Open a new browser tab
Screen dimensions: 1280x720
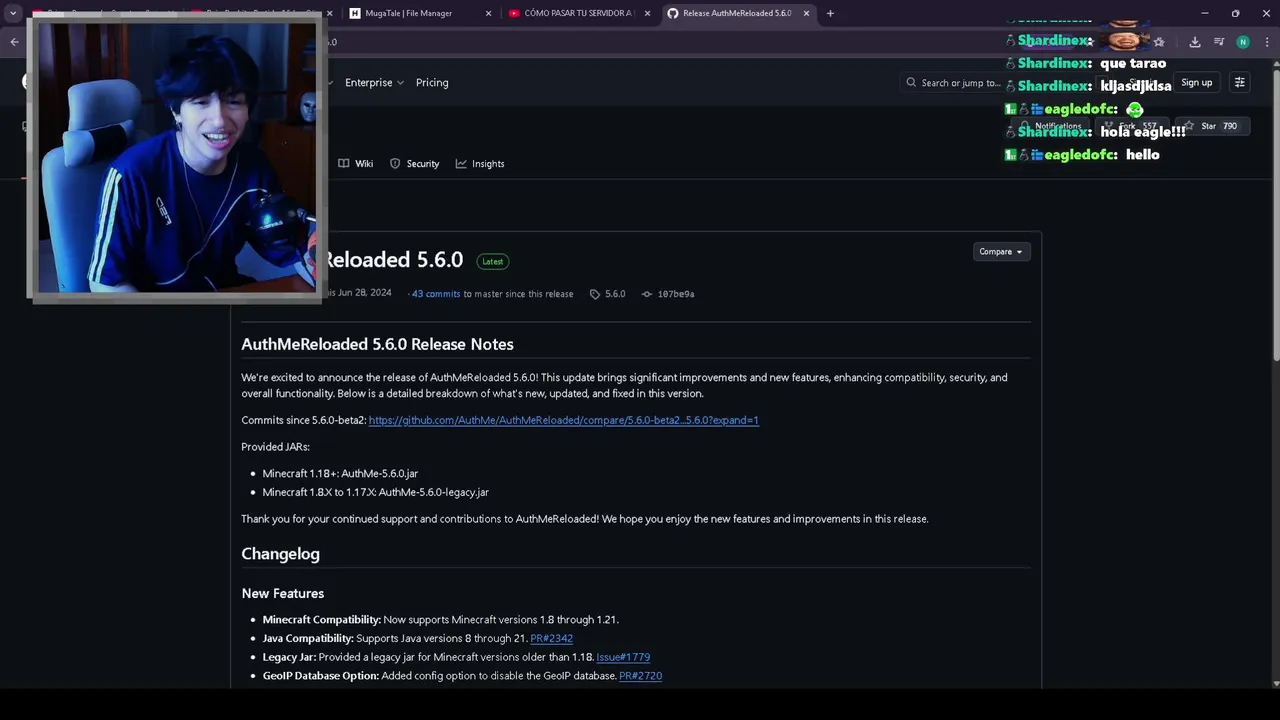coord(830,13)
